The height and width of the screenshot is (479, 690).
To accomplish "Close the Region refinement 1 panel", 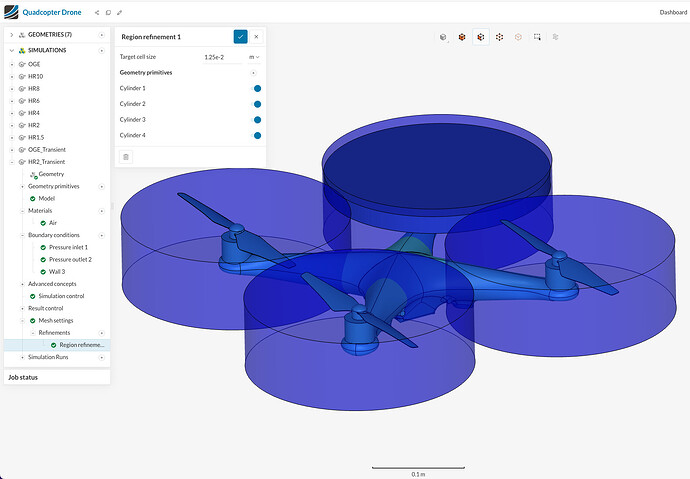I will coord(256,36).
